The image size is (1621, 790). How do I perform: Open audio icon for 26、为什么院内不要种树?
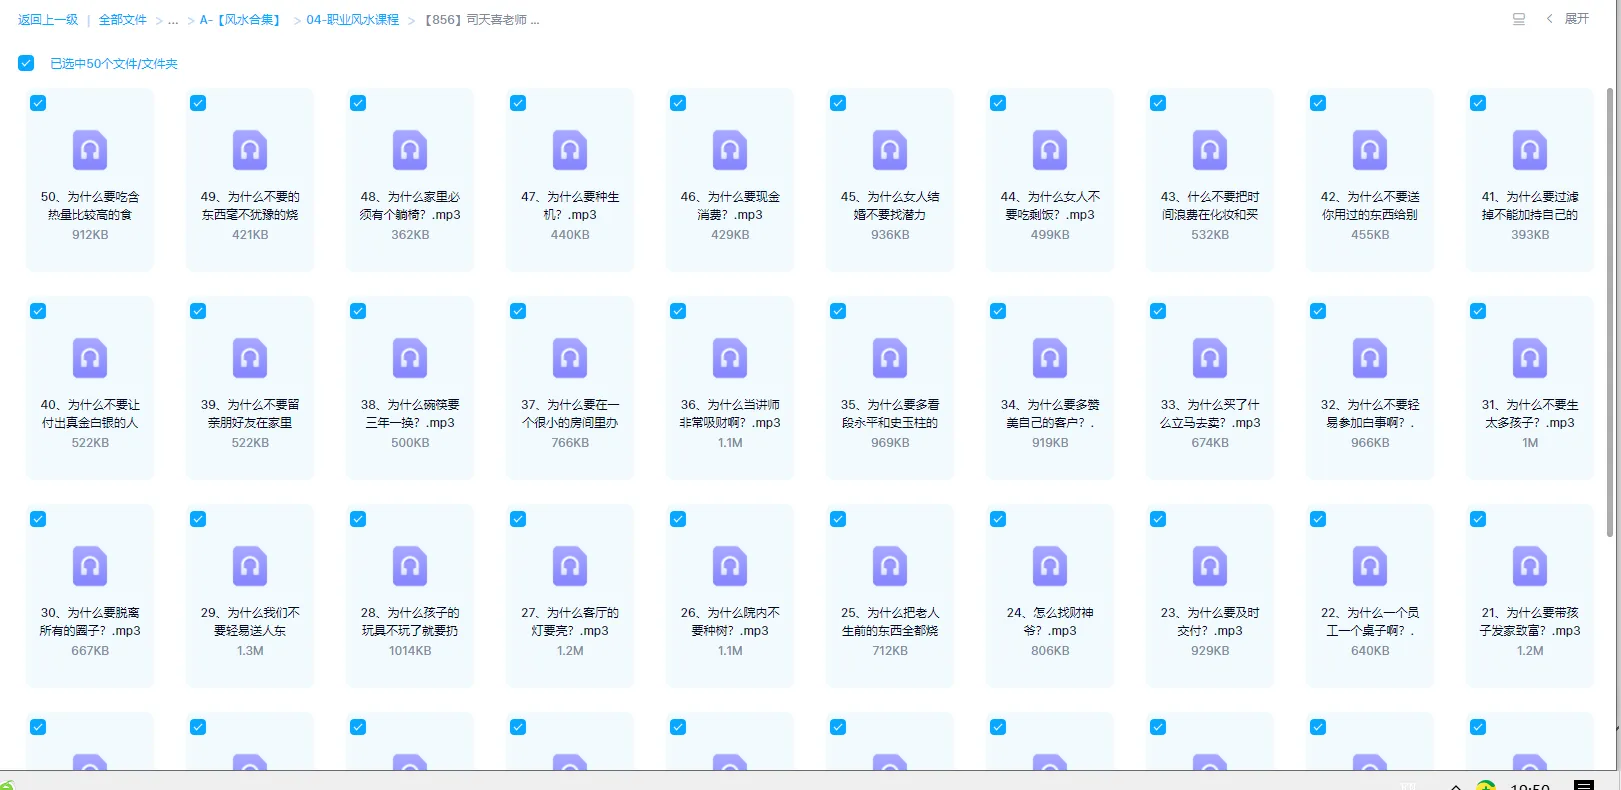730,566
